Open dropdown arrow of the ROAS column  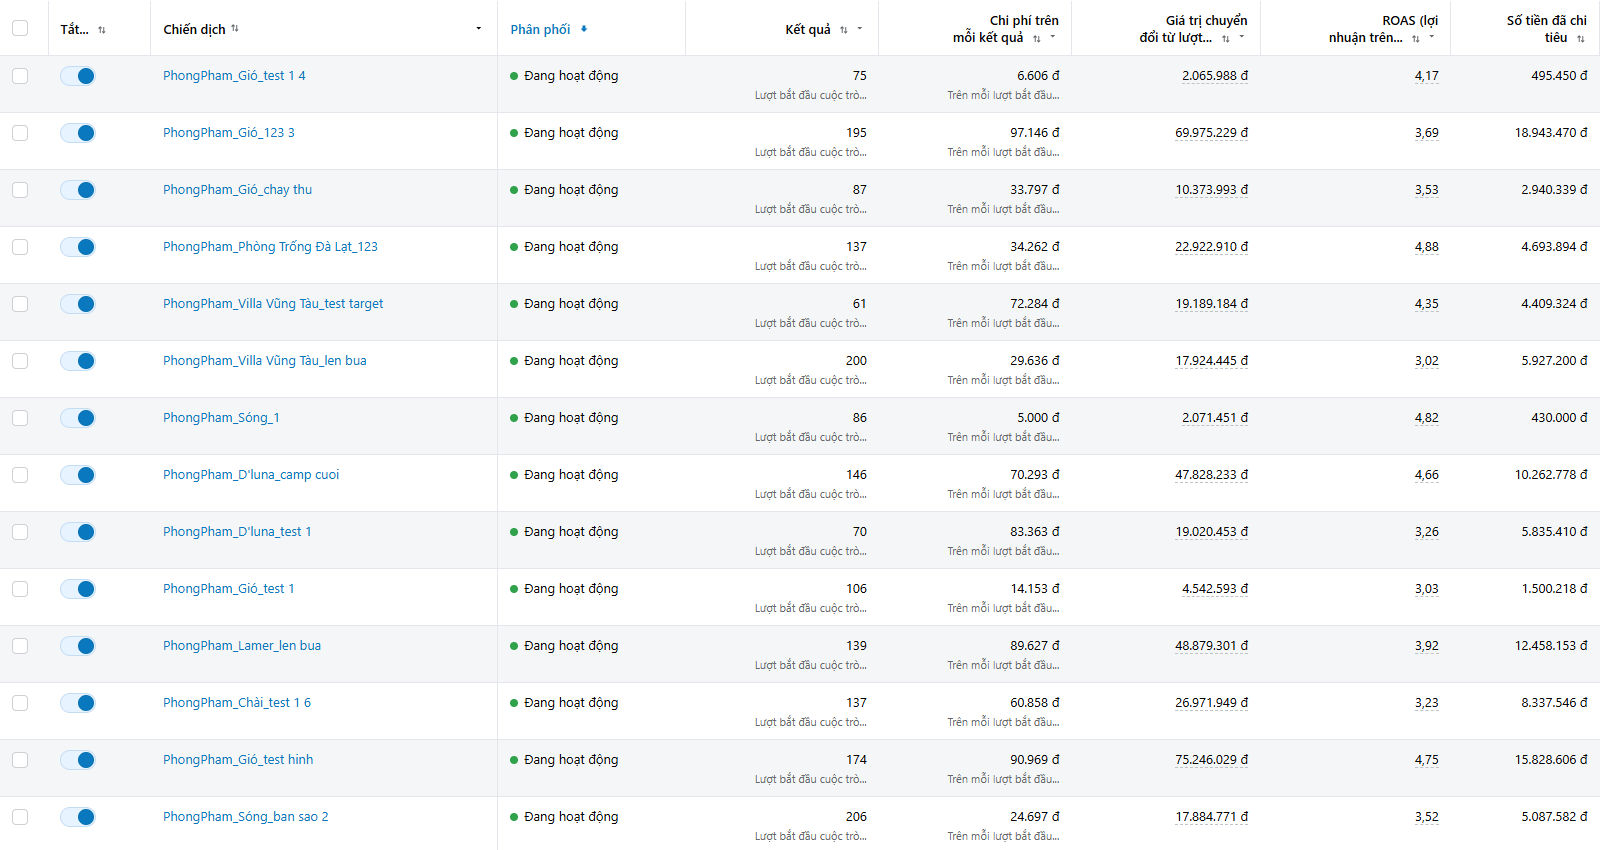point(1432,37)
